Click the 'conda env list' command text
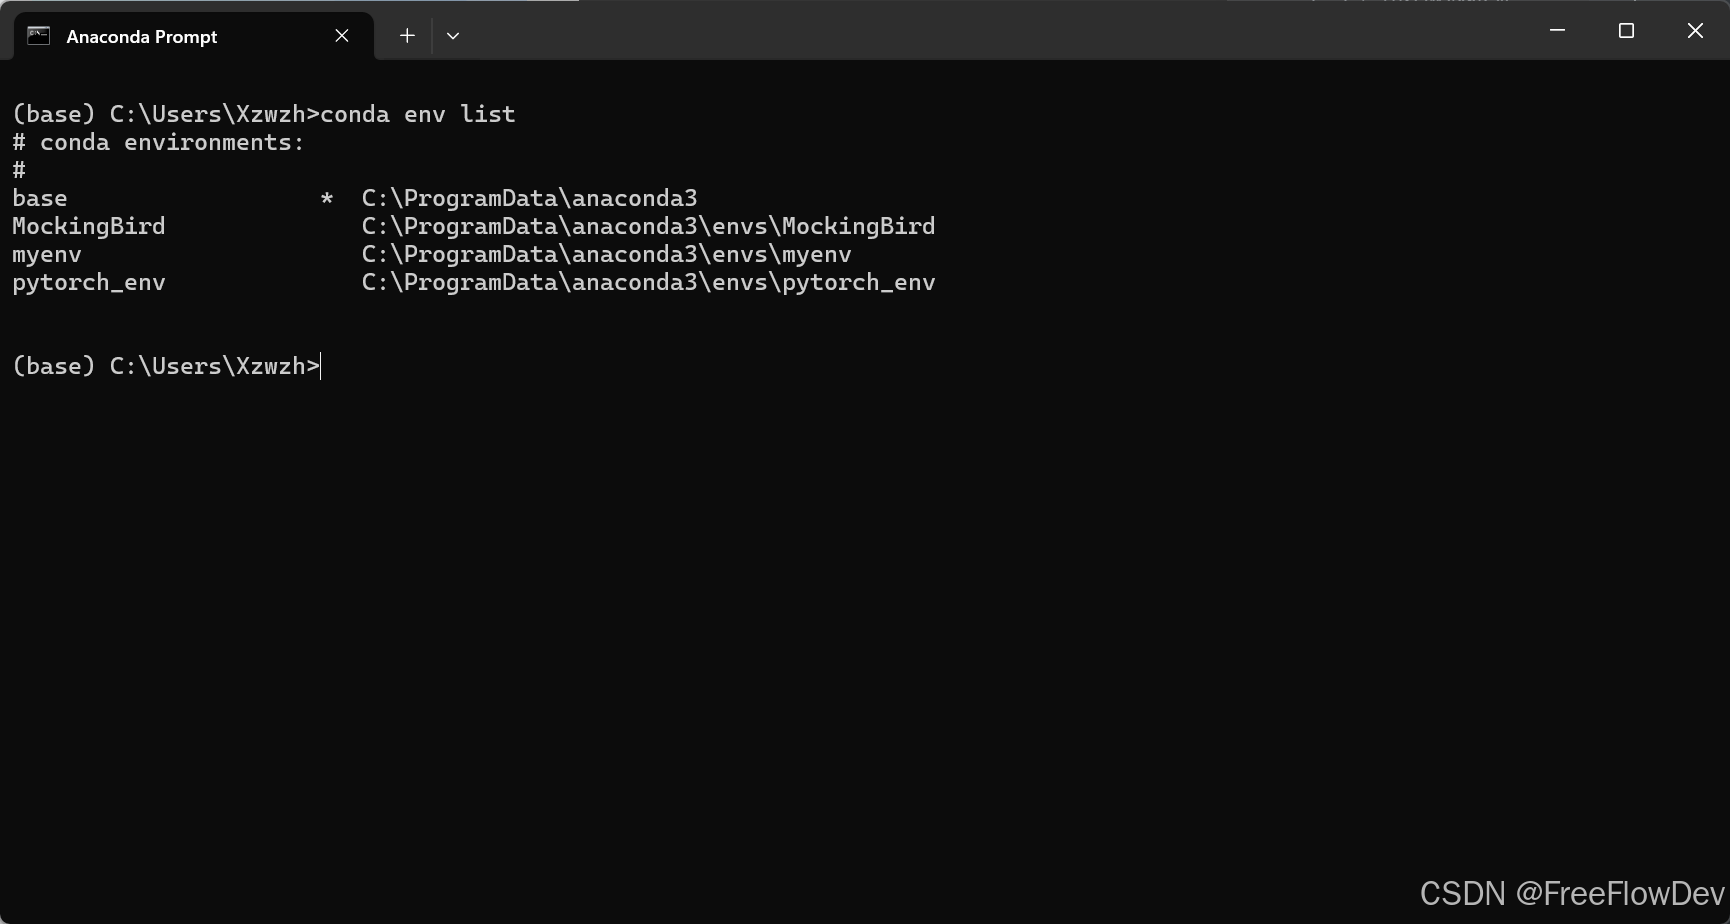1730x924 pixels. 418,114
